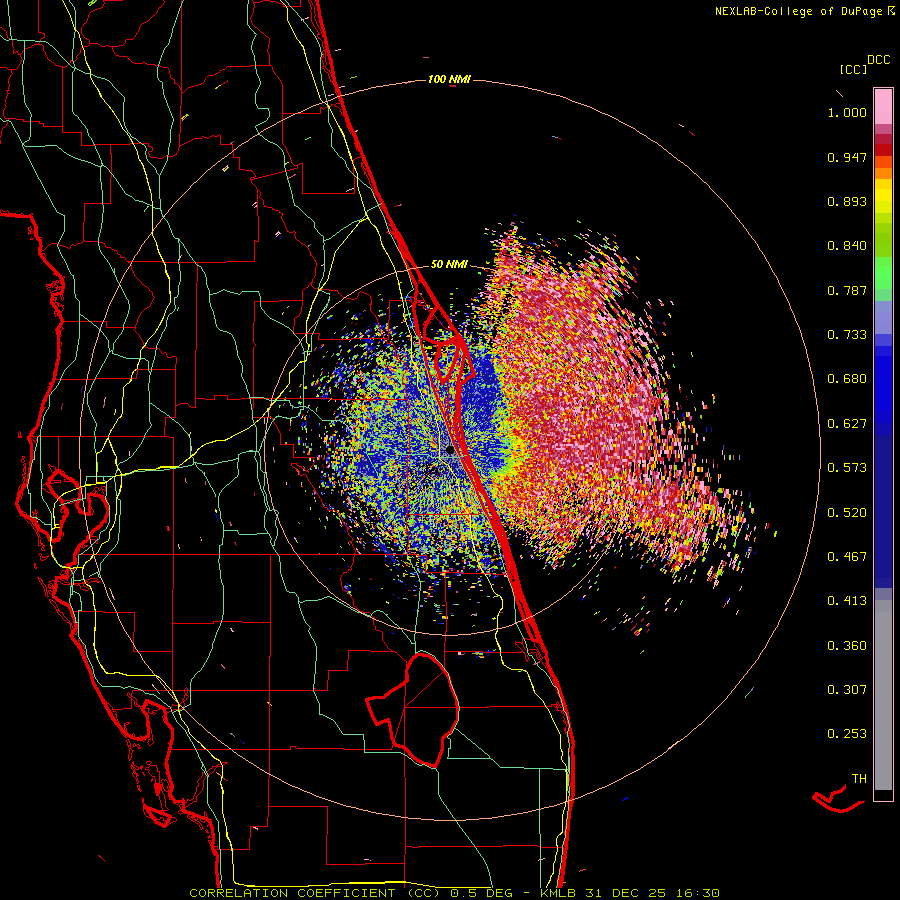Click the 100 NMI range ring label
The image size is (900, 900).
tap(449, 79)
